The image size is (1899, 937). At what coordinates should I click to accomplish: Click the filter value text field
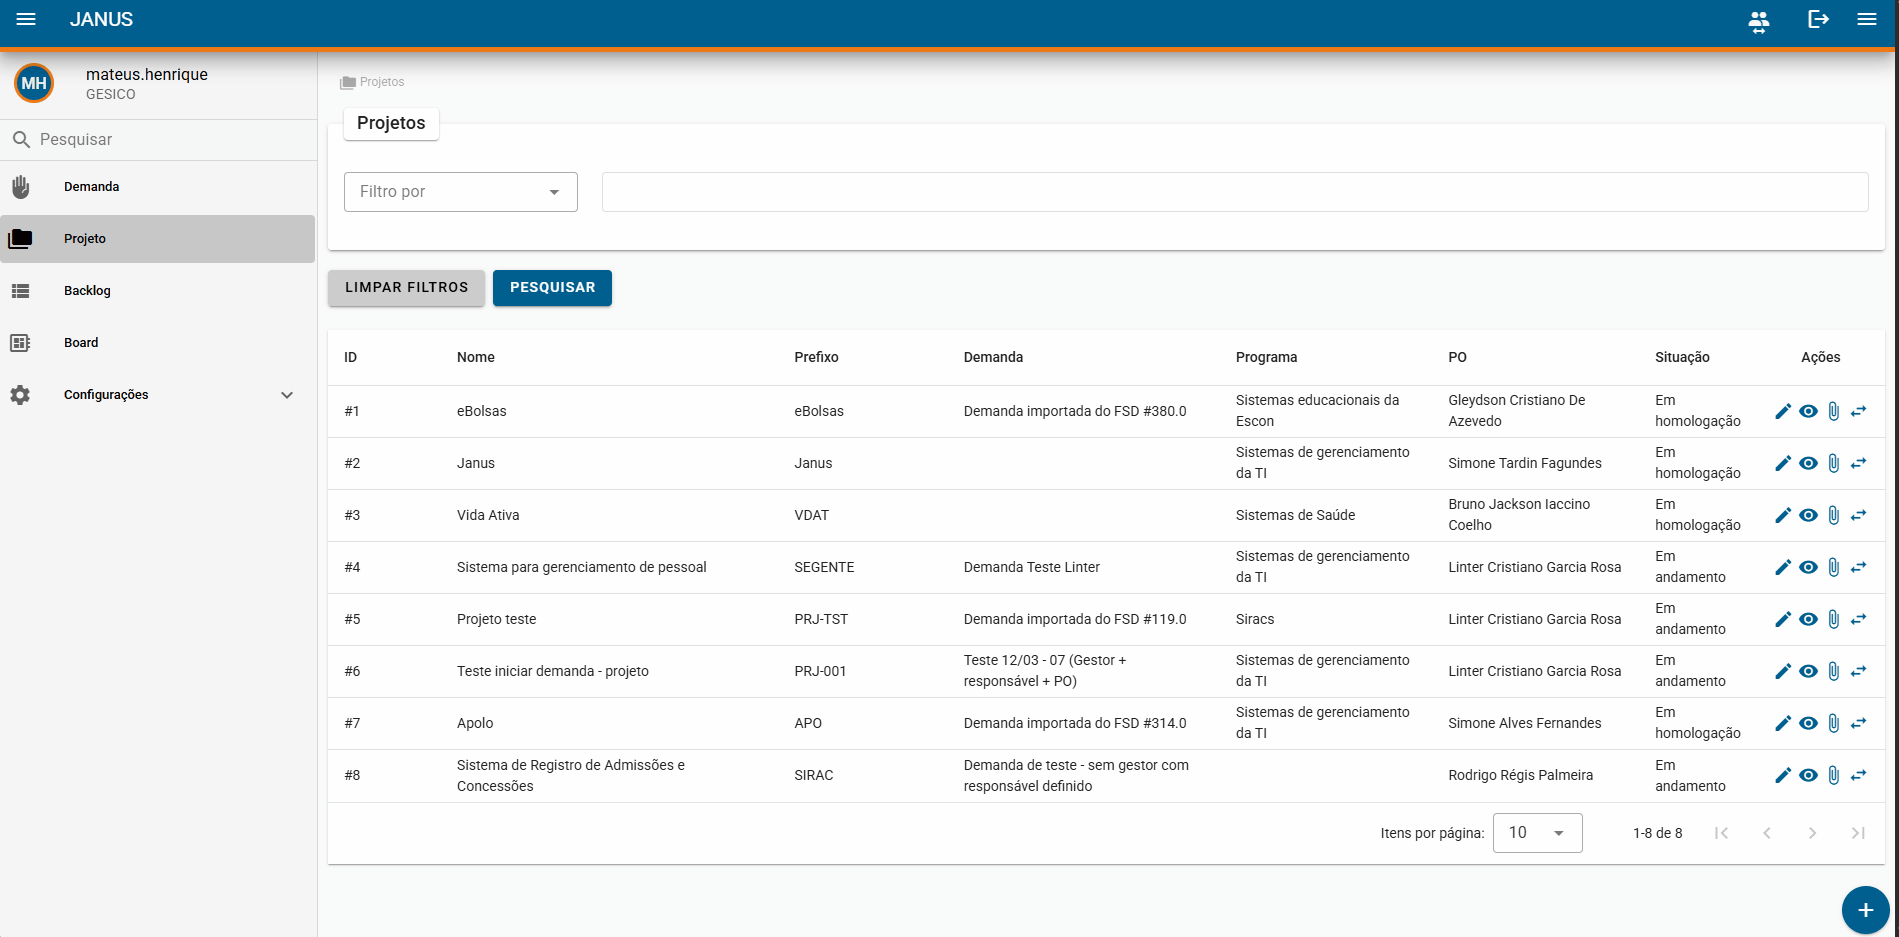(1235, 192)
